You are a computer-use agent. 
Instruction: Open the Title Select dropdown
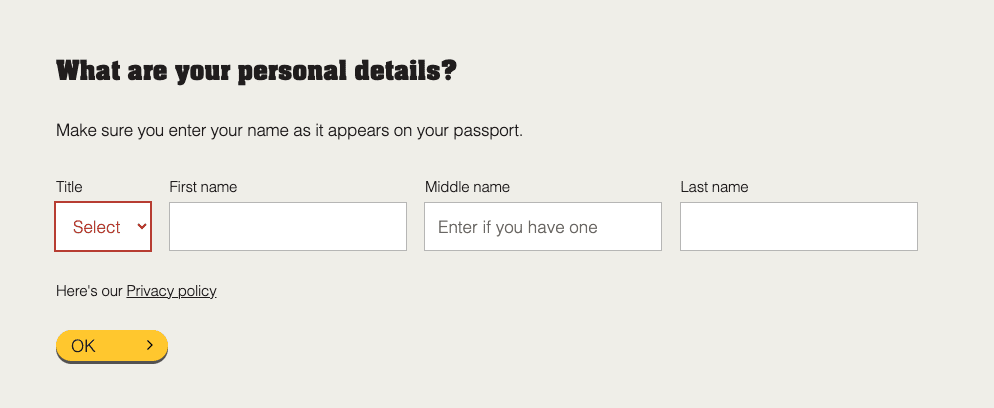tap(103, 227)
